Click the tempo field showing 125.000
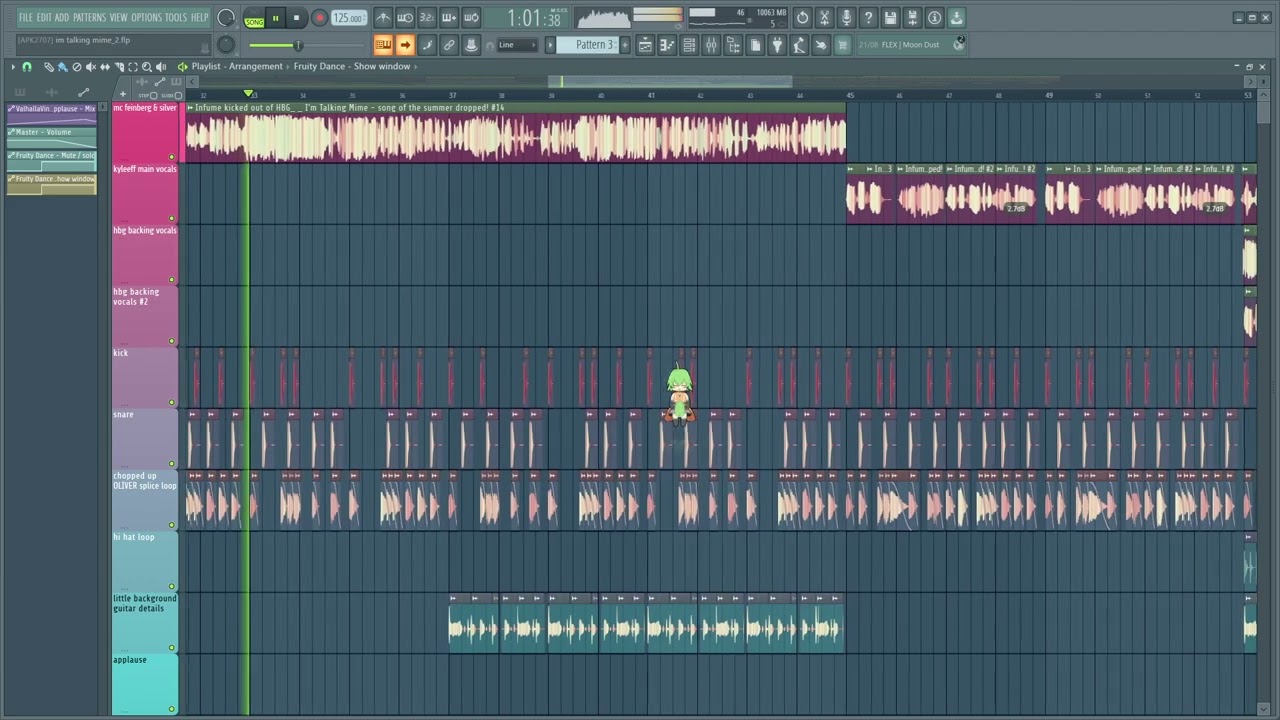 (349, 18)
